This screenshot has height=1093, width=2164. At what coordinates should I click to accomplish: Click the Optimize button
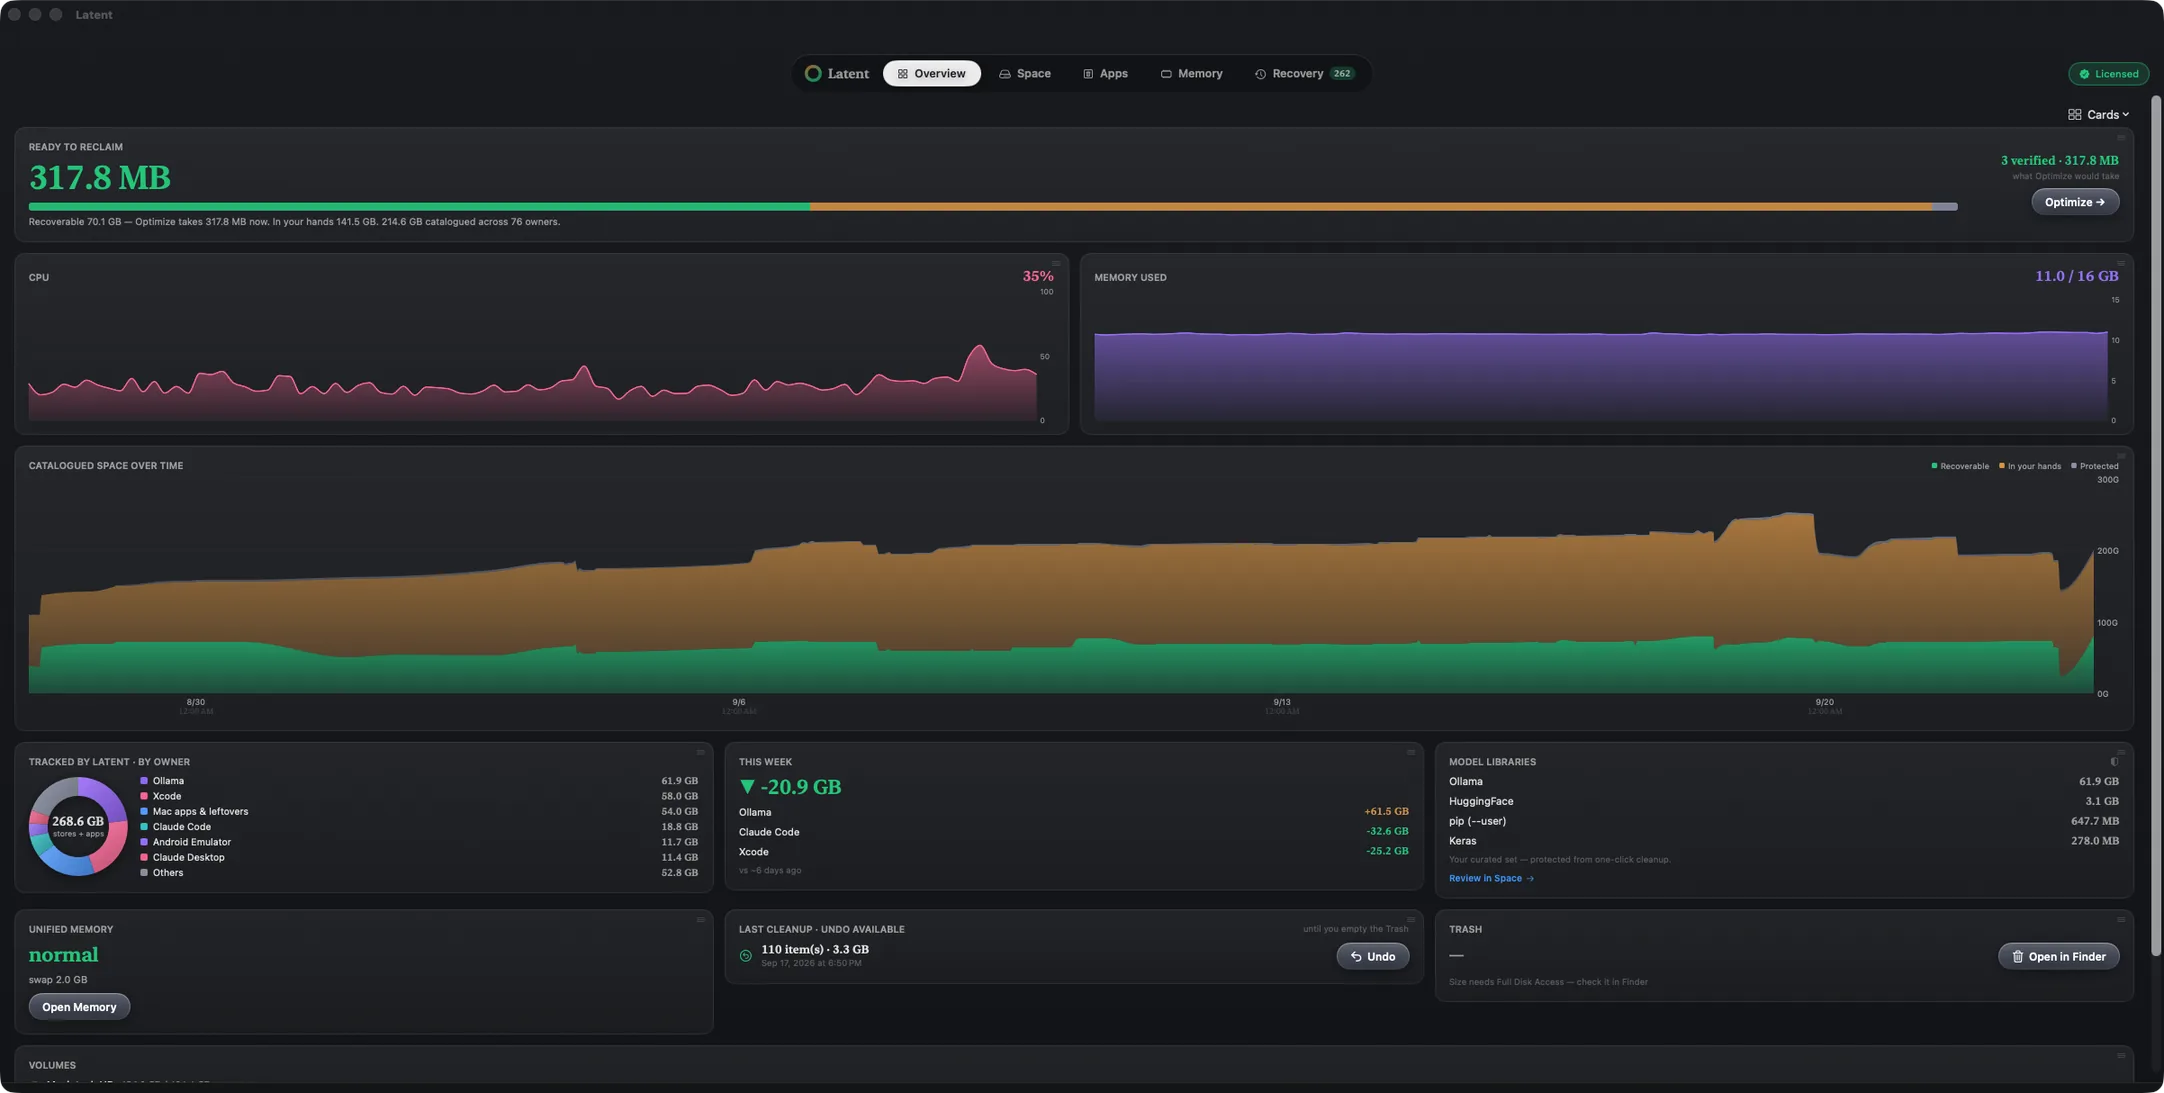click(2074, 202)
